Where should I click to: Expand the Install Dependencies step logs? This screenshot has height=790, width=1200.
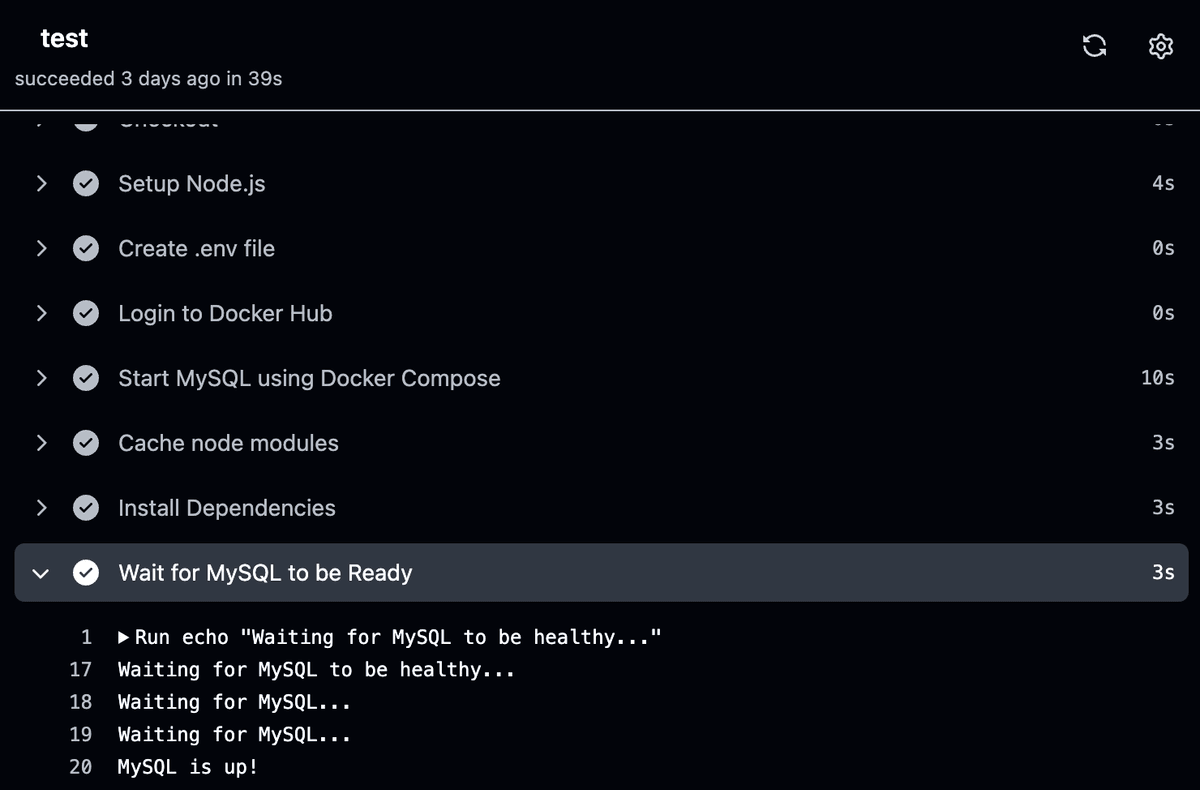point(40,508)
